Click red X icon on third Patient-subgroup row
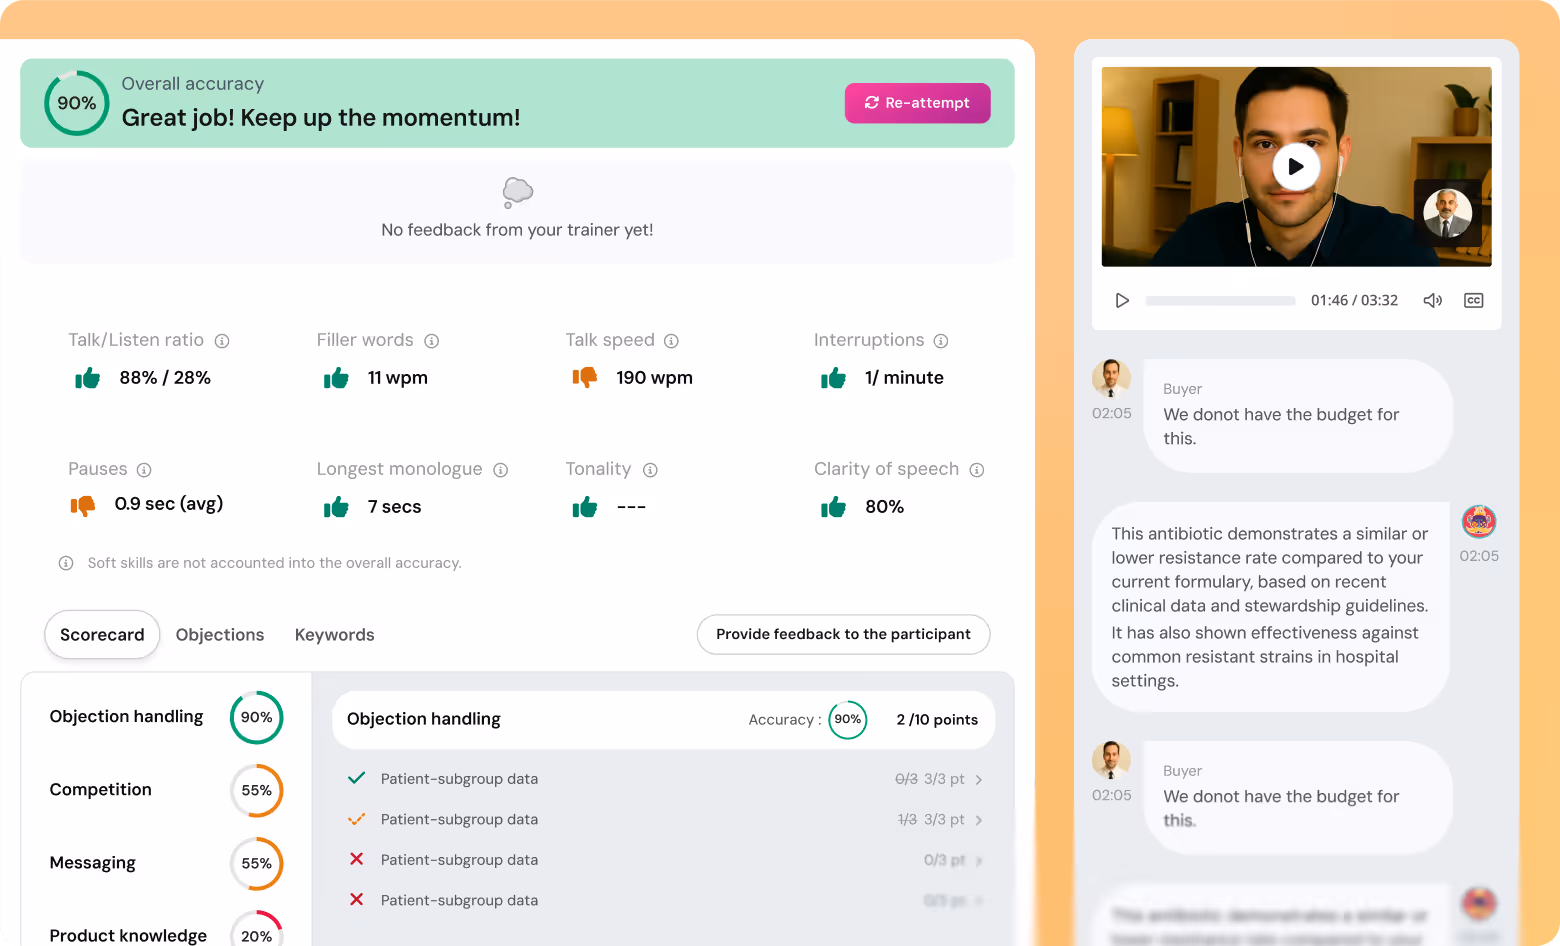The width and height of the screenshot is (1560, 946). [356, 859]
